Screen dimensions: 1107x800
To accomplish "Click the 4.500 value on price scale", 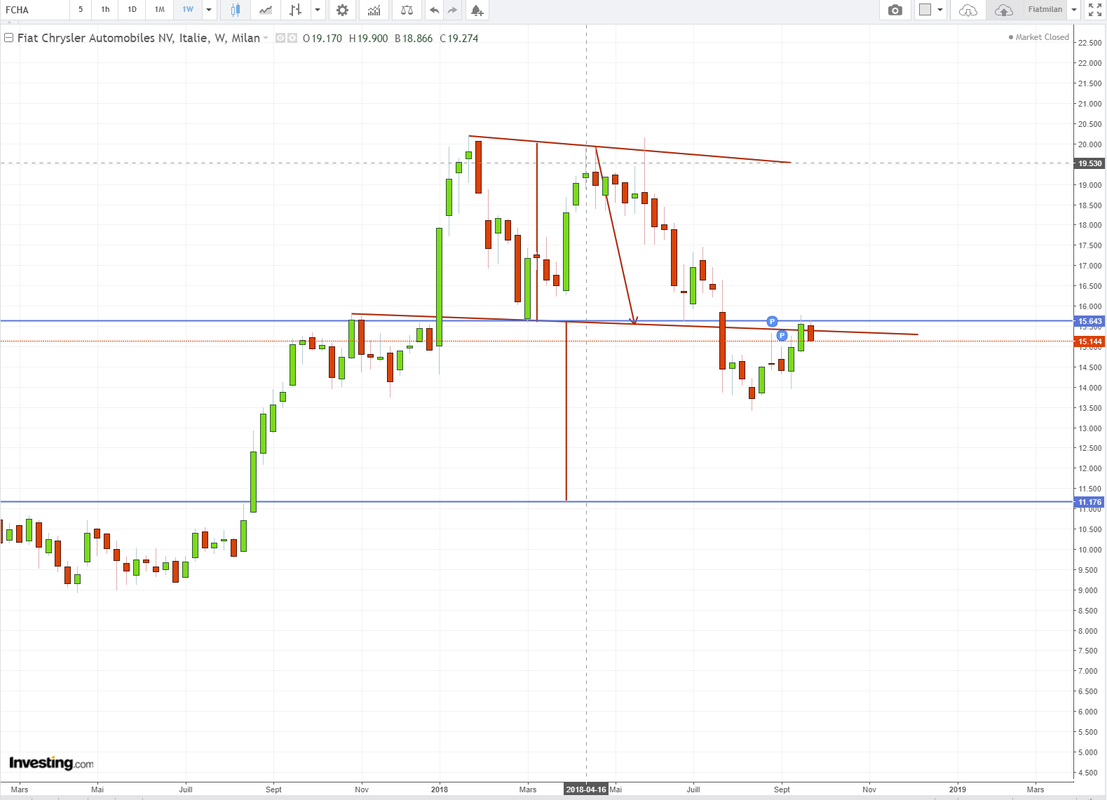I will (1090, 772).
